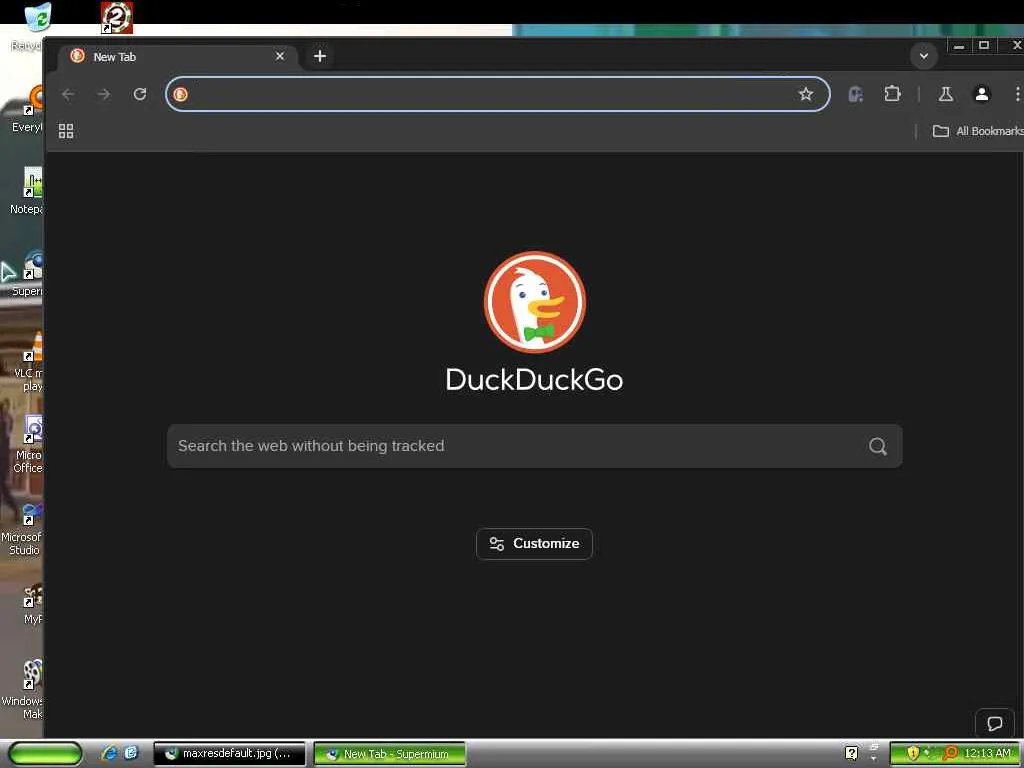Click the 12:13 AM clock

tap(987, 754)
